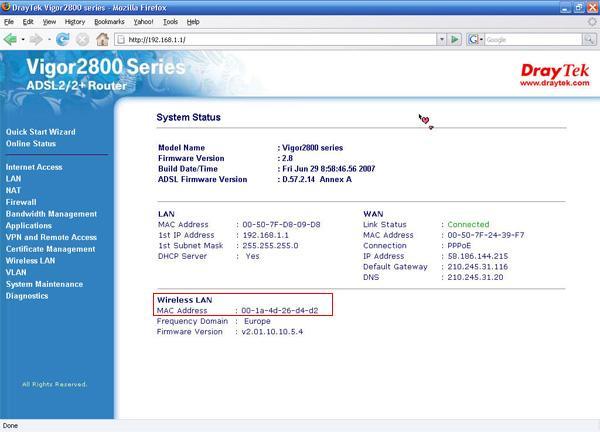Open the Yahoo! menu

(x=143, y=22)
